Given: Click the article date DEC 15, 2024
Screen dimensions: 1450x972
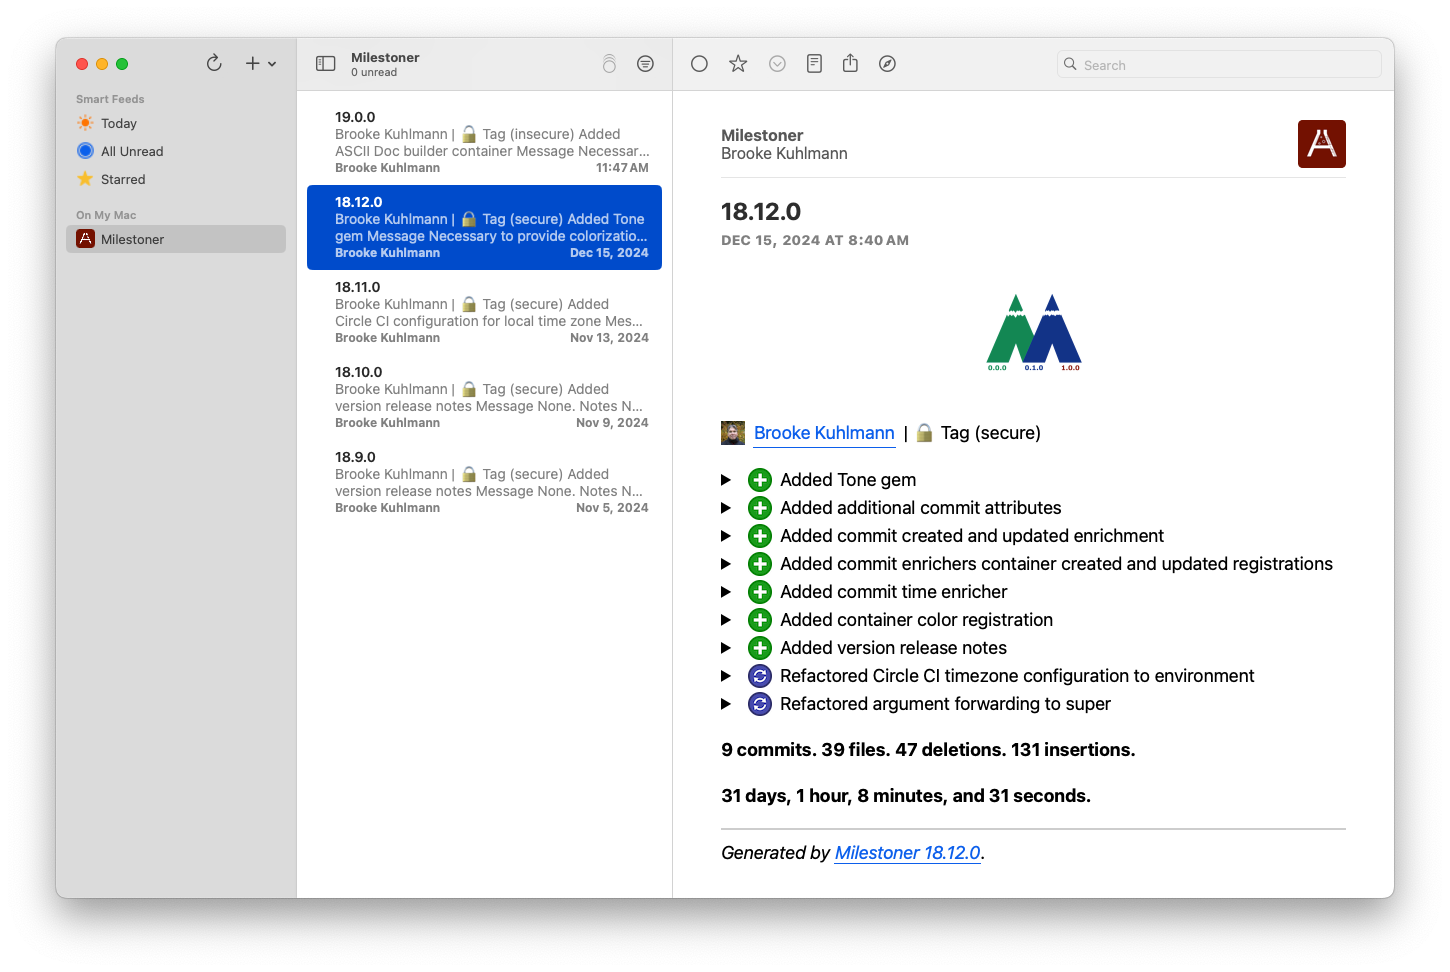Looking at the screenshot, I should click(x=815, y=240).
